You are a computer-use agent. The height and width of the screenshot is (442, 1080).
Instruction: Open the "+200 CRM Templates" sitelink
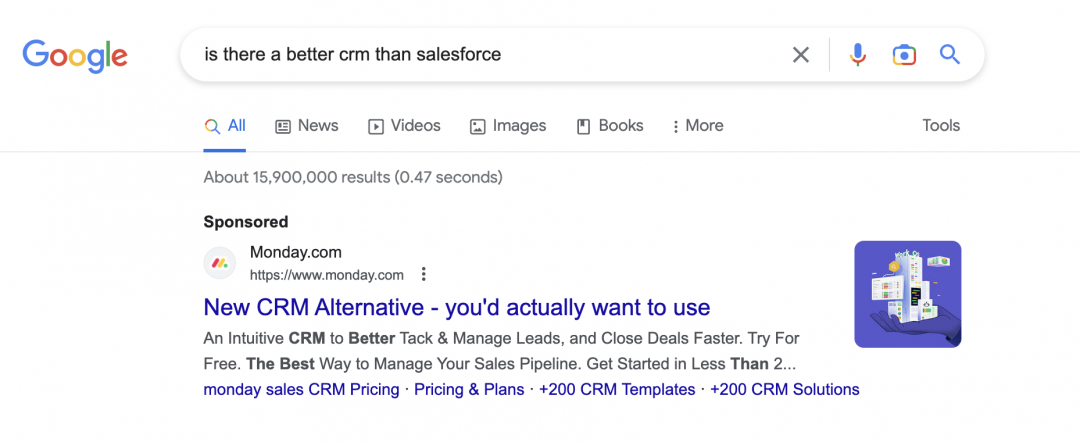617,390
